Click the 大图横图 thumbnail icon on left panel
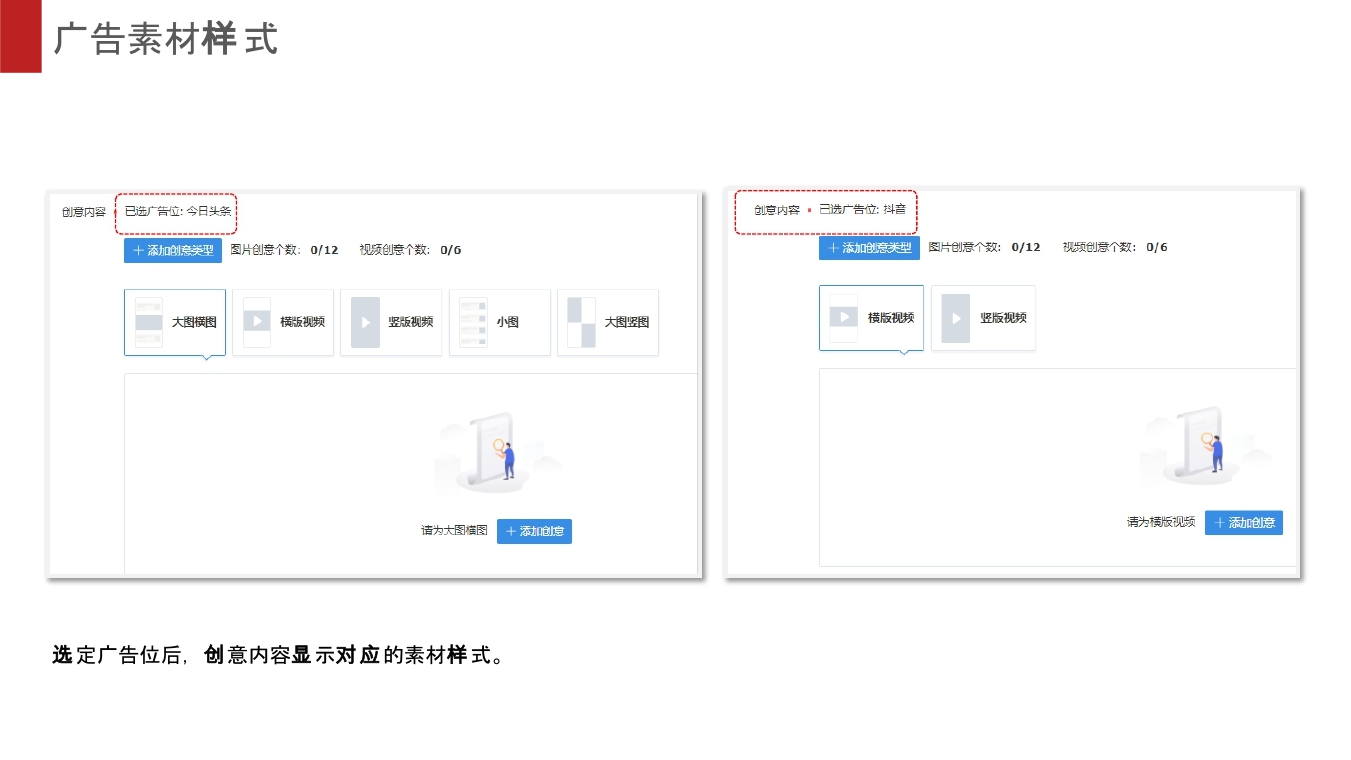The height and width of the screenshot is (760, 1351). point(150,322)
